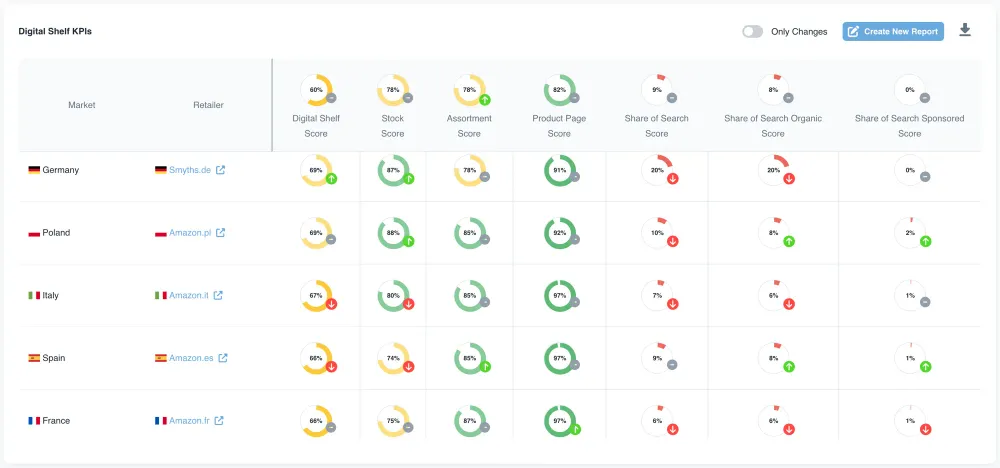Viewport: 1000px width, 468px height.
Task: Click Italy Share of Search 7% donut
Action: click(658, 296)
